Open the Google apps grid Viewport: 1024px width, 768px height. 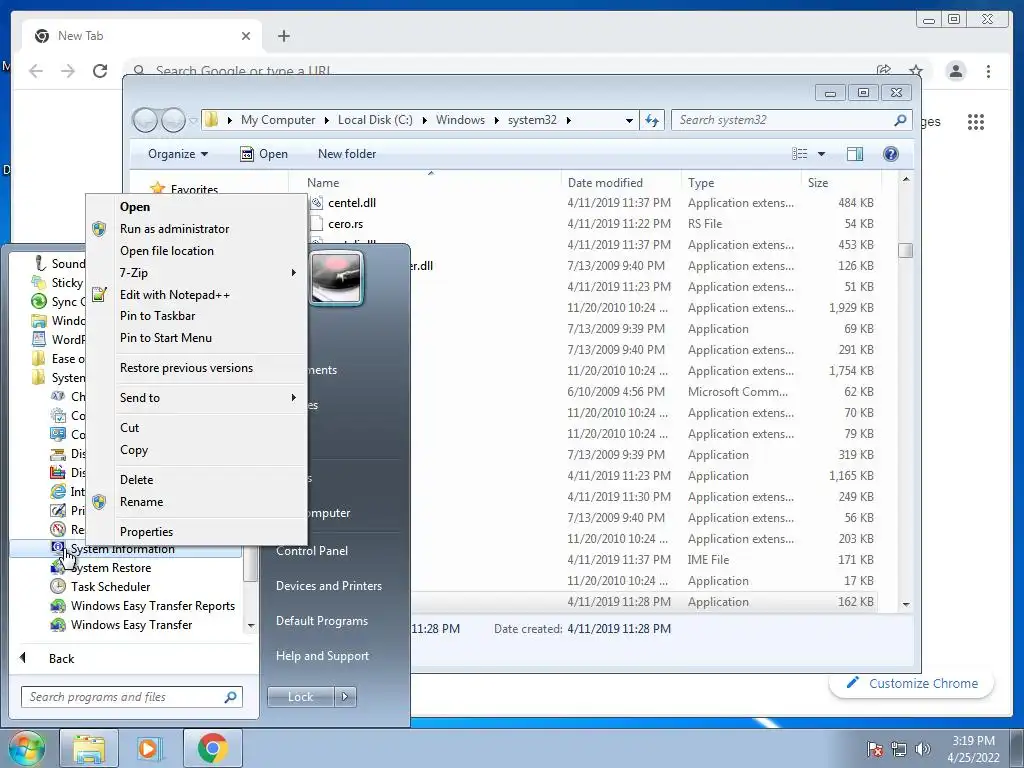pyautogui.click(x=976, y=121)
